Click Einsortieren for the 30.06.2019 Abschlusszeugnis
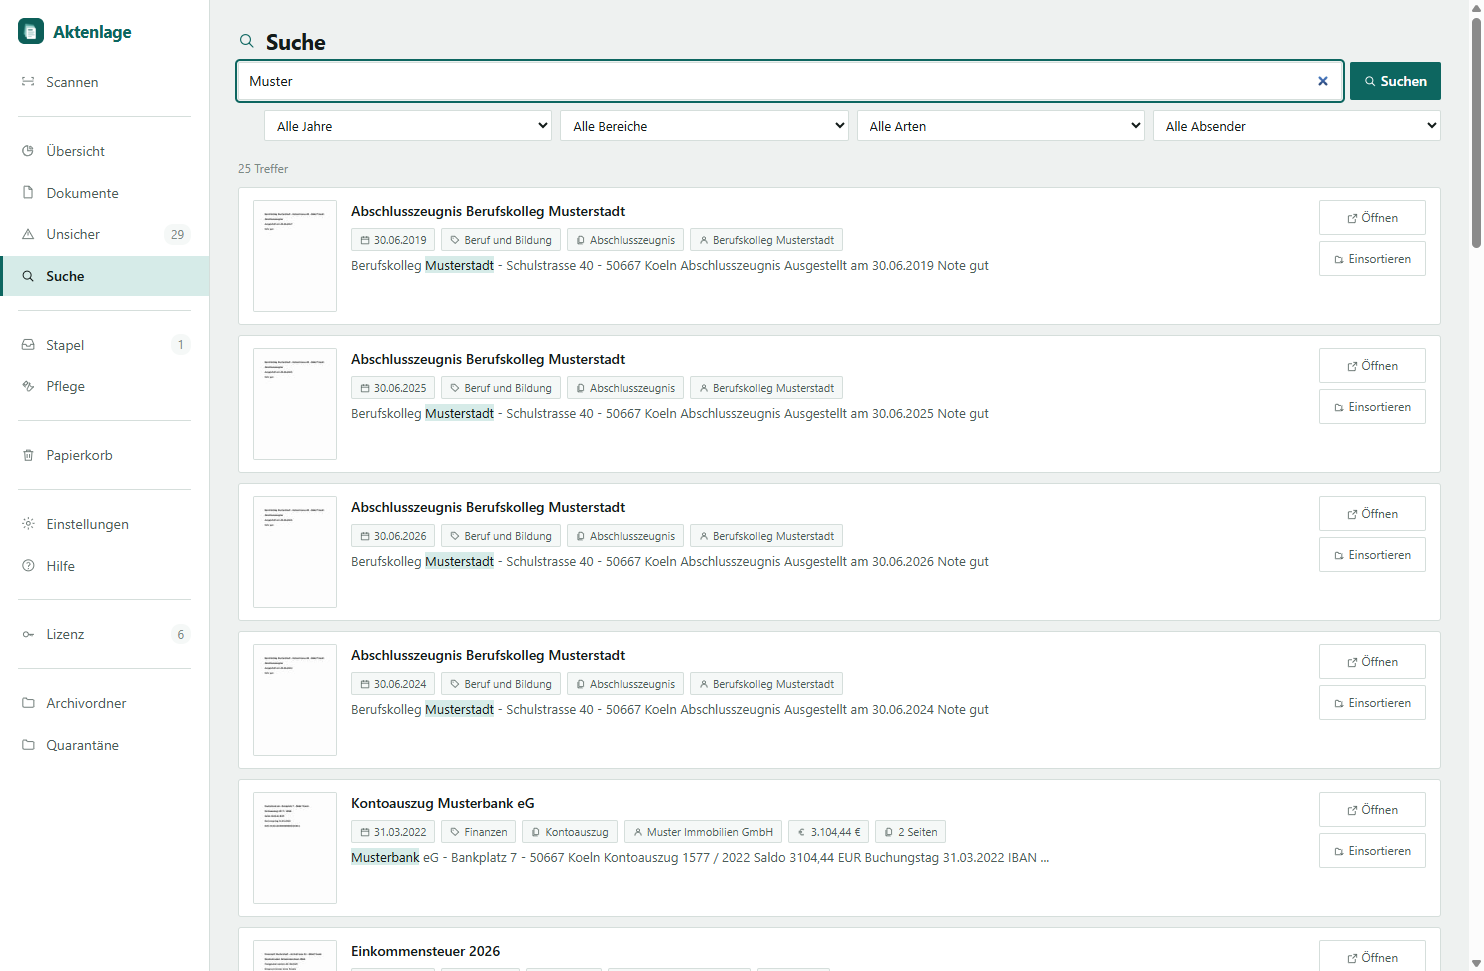This screenshot has height=971, width=1484. click(1372, 259)
